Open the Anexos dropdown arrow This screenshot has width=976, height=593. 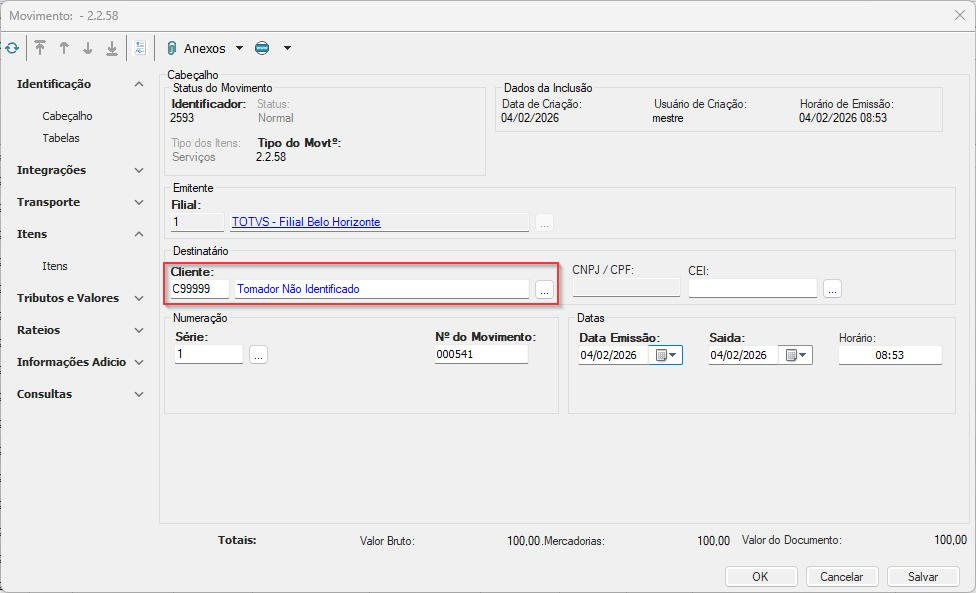(240, 48)
